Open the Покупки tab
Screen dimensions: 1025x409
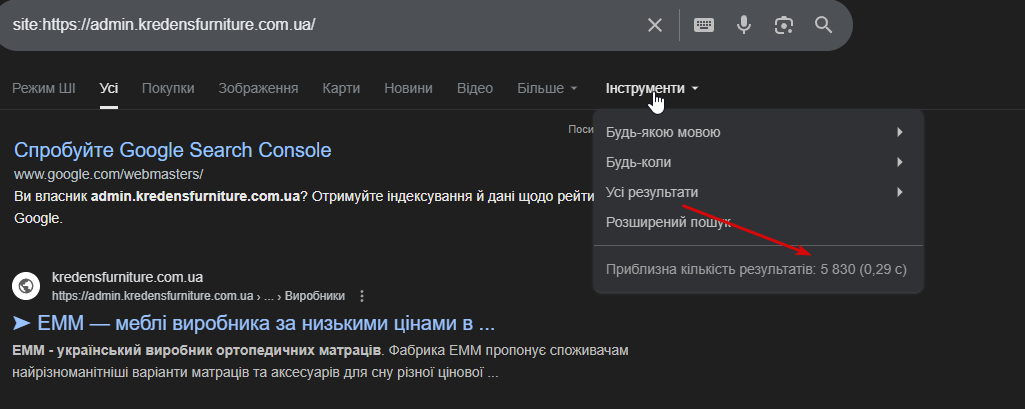168,88
